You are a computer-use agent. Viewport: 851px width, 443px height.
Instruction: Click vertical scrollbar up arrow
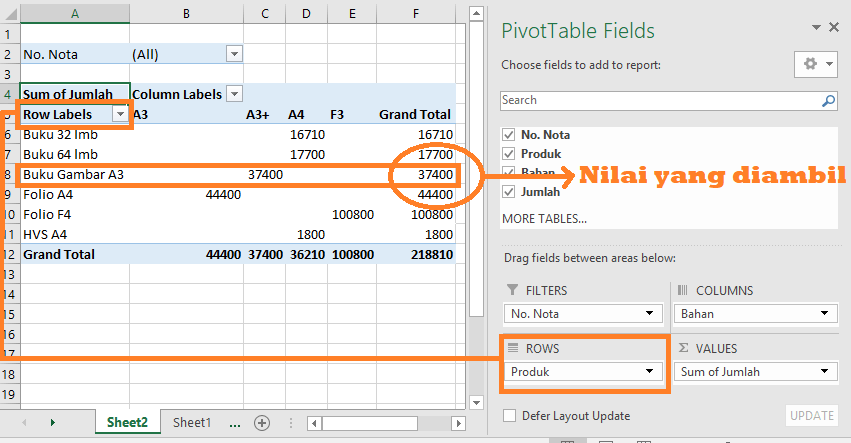[x=476, y=14]
